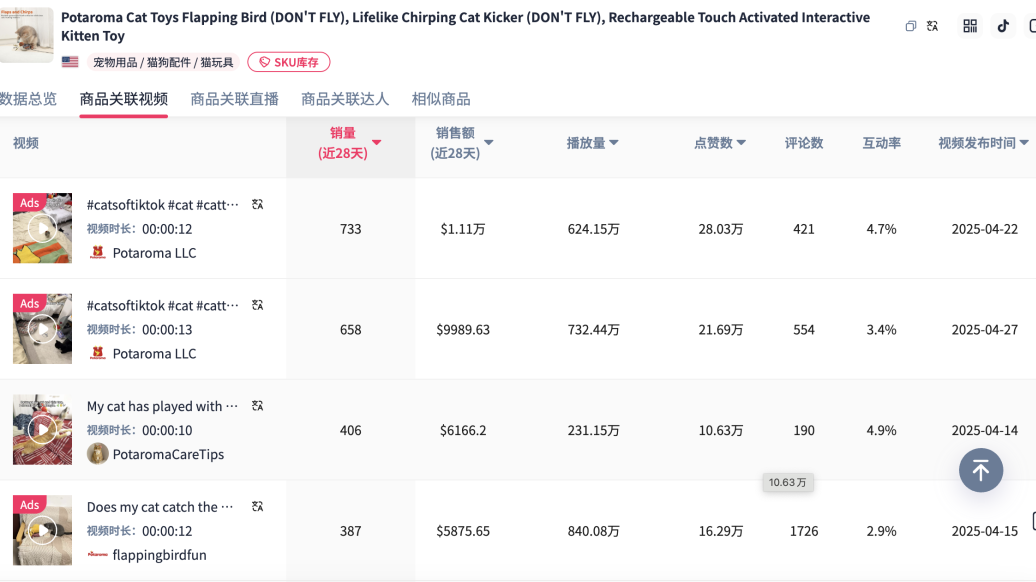The image size is (1036, 582).
Task: Translate the product title via translate icon
Action: click(933, 27)
